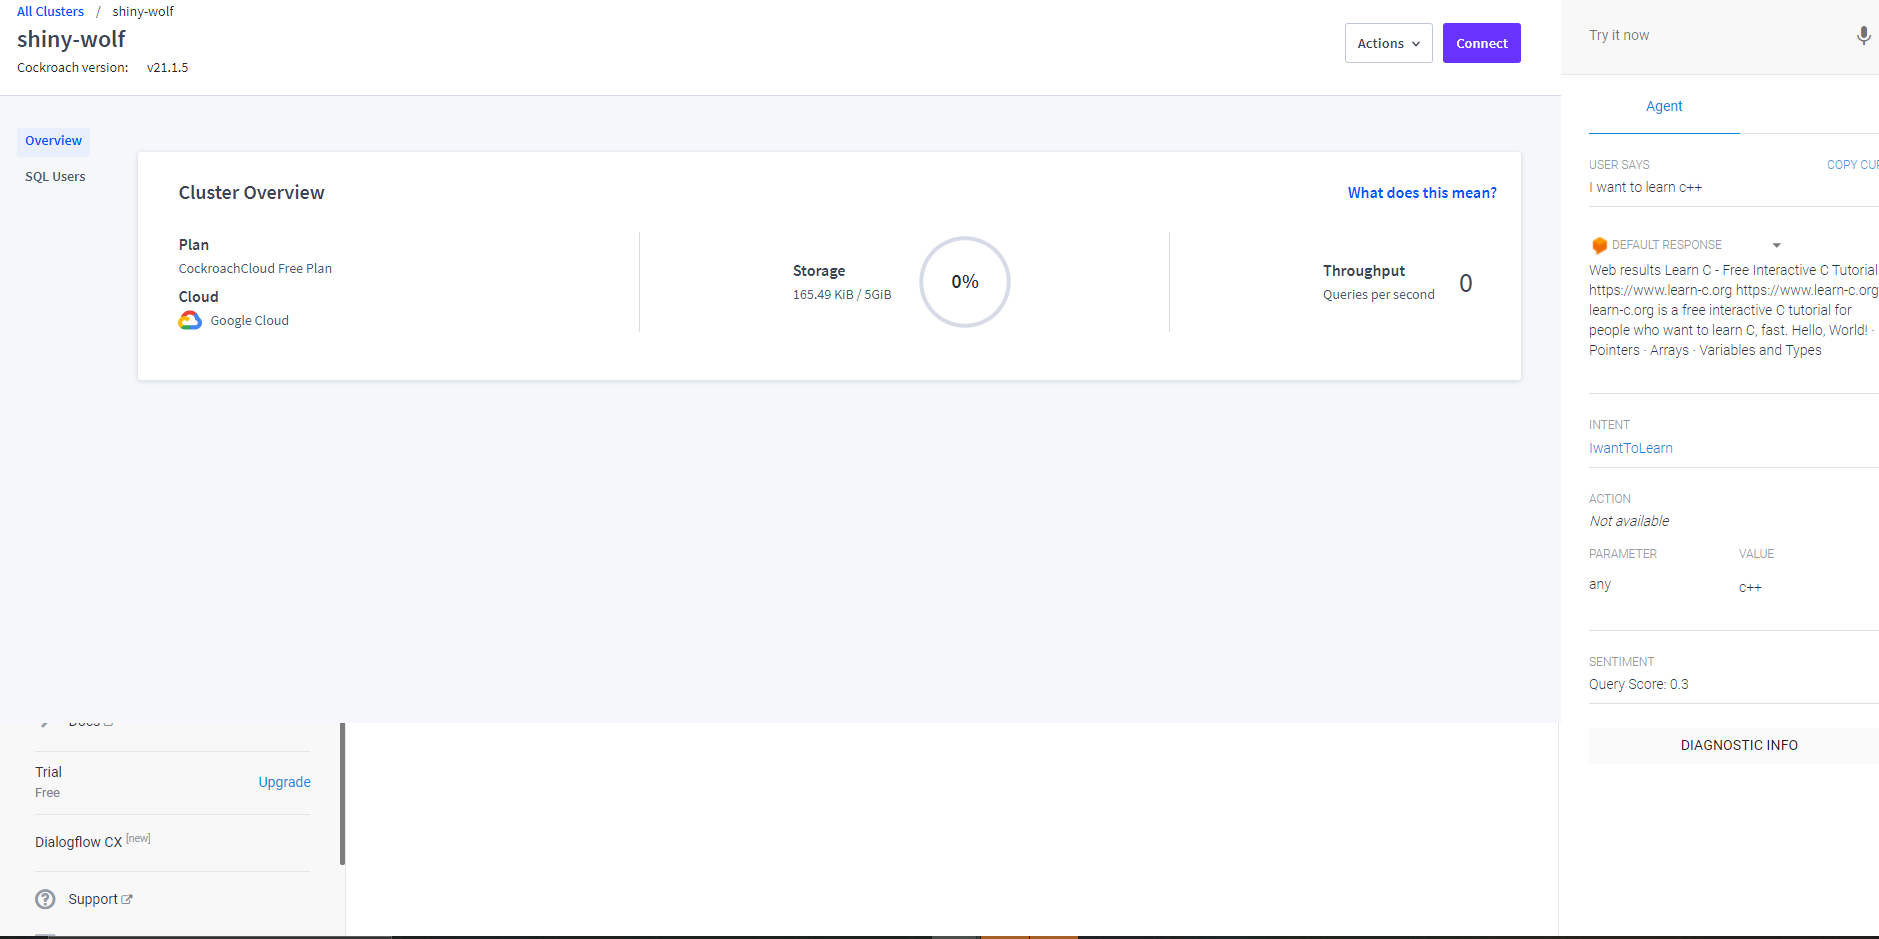
Task: Go back to All Clusters
Action: [x=50, y=12]
